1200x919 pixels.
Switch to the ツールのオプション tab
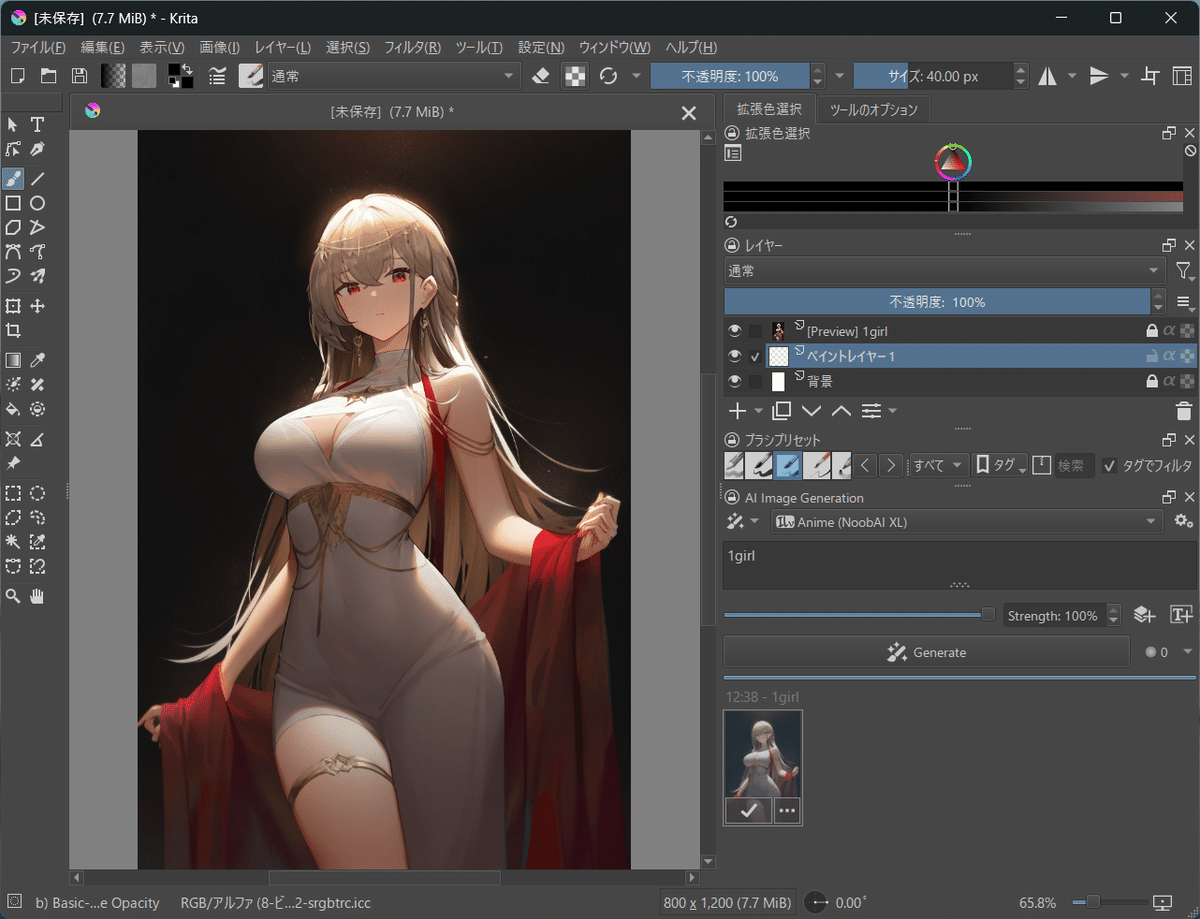pos(873,110)
